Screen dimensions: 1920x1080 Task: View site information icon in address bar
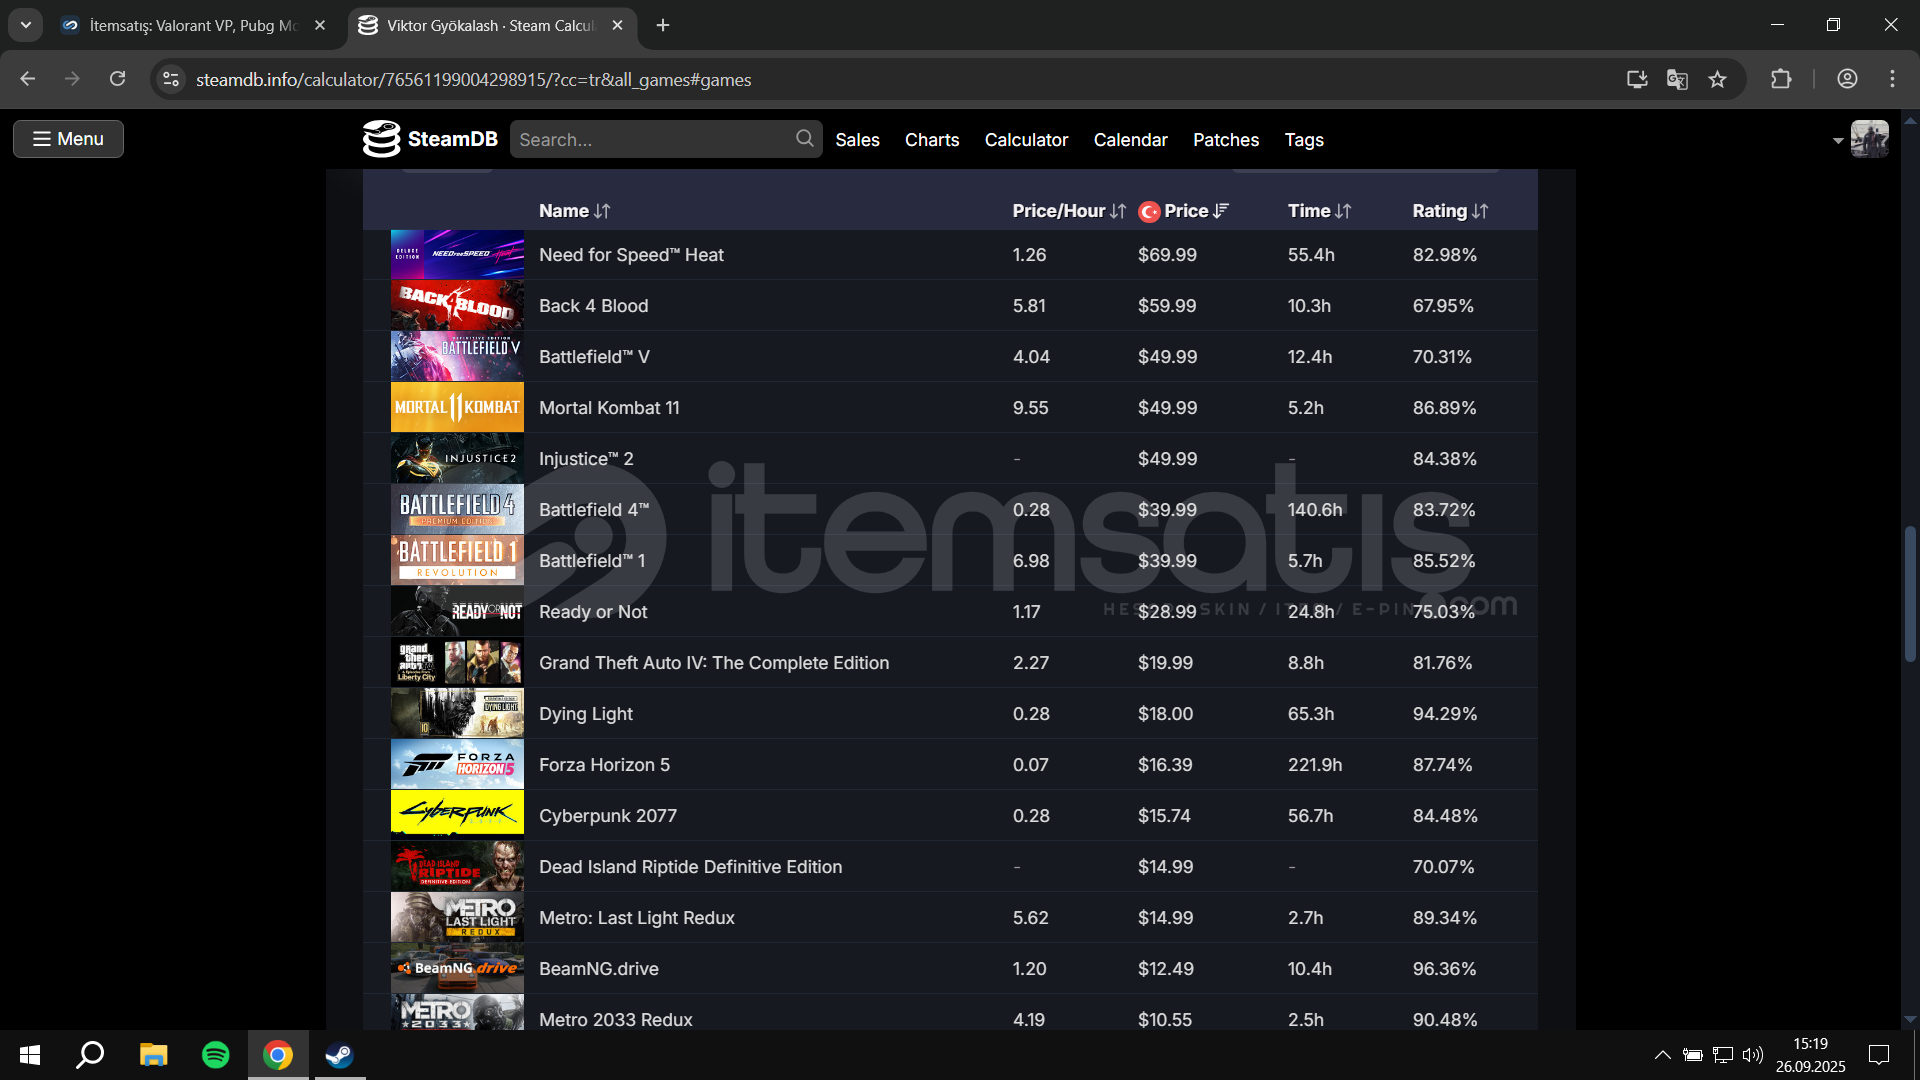click(171, 79)
